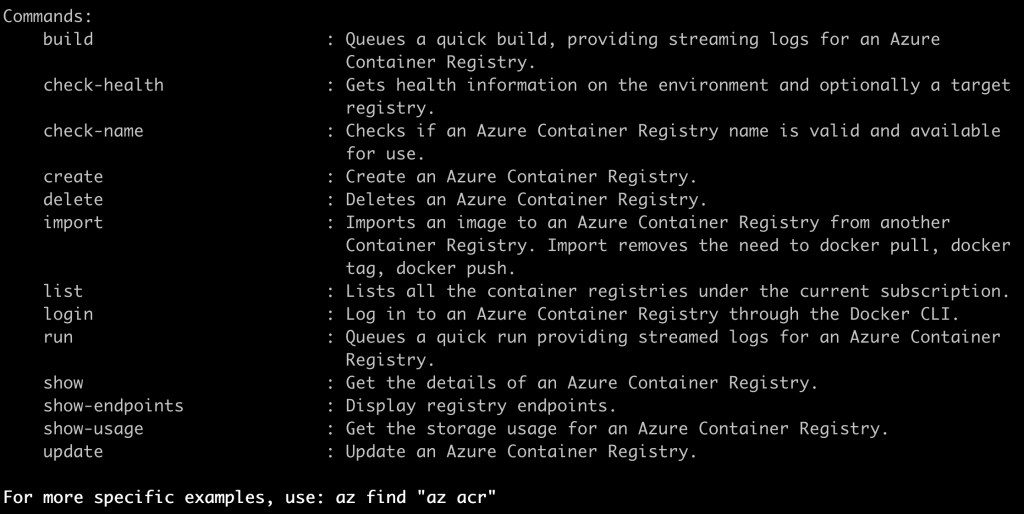Select the 'import' command entry
This screenshot has width=1024, height=514.
(73, 222)
